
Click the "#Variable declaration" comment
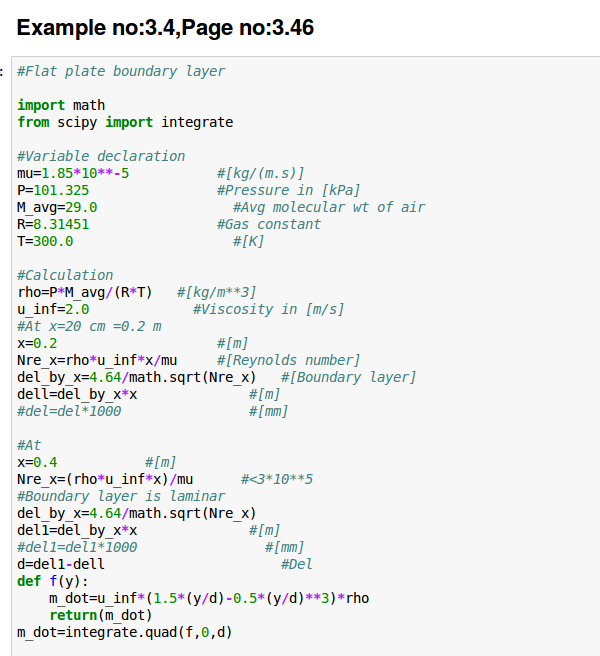click(101, 156)
